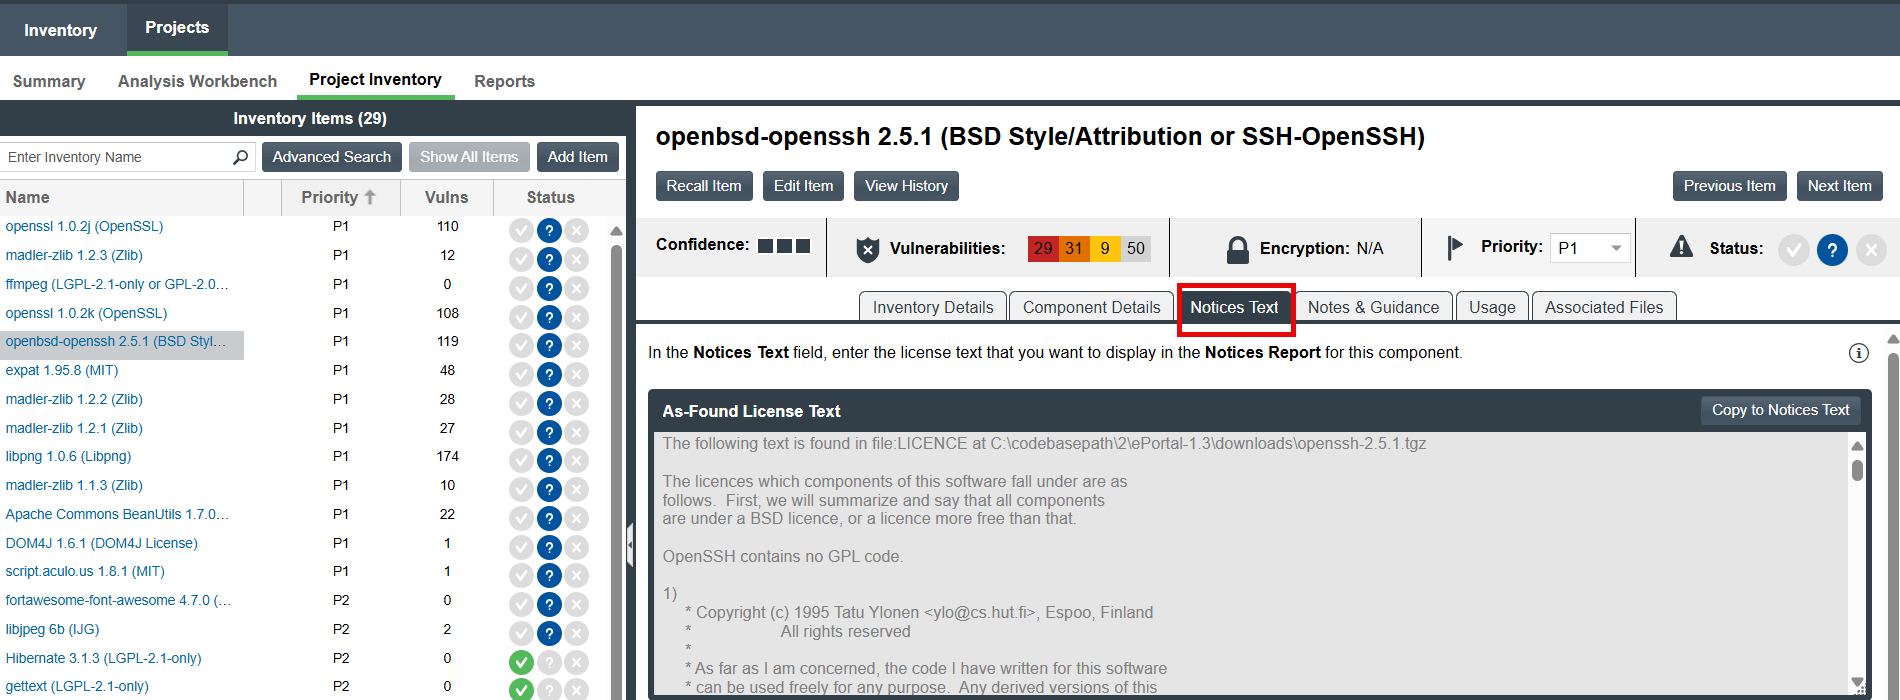Set header status to approved checkmark
Viewport: 1900px width, 700px height.
click(x=1793, y=249)
